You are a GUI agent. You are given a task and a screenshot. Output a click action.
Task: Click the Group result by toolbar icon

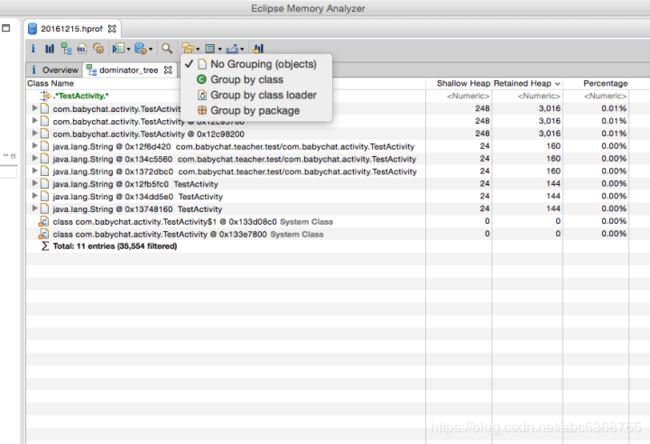pyautogui.click(x=188, y=49)
